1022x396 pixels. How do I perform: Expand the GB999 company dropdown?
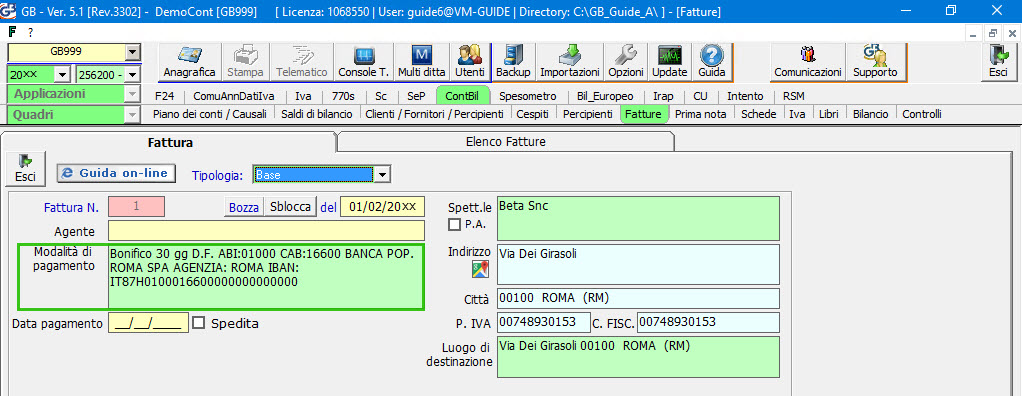pos(132,52)
